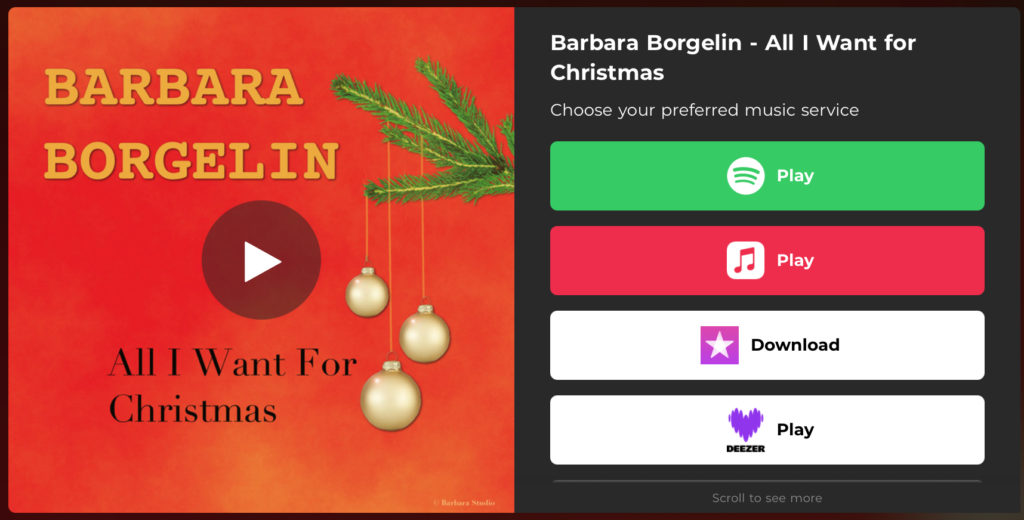Click the Deezer purple heart logo
Image resolution: width=1024 pixels, height=520 pixels.
[x=745, y=425]
